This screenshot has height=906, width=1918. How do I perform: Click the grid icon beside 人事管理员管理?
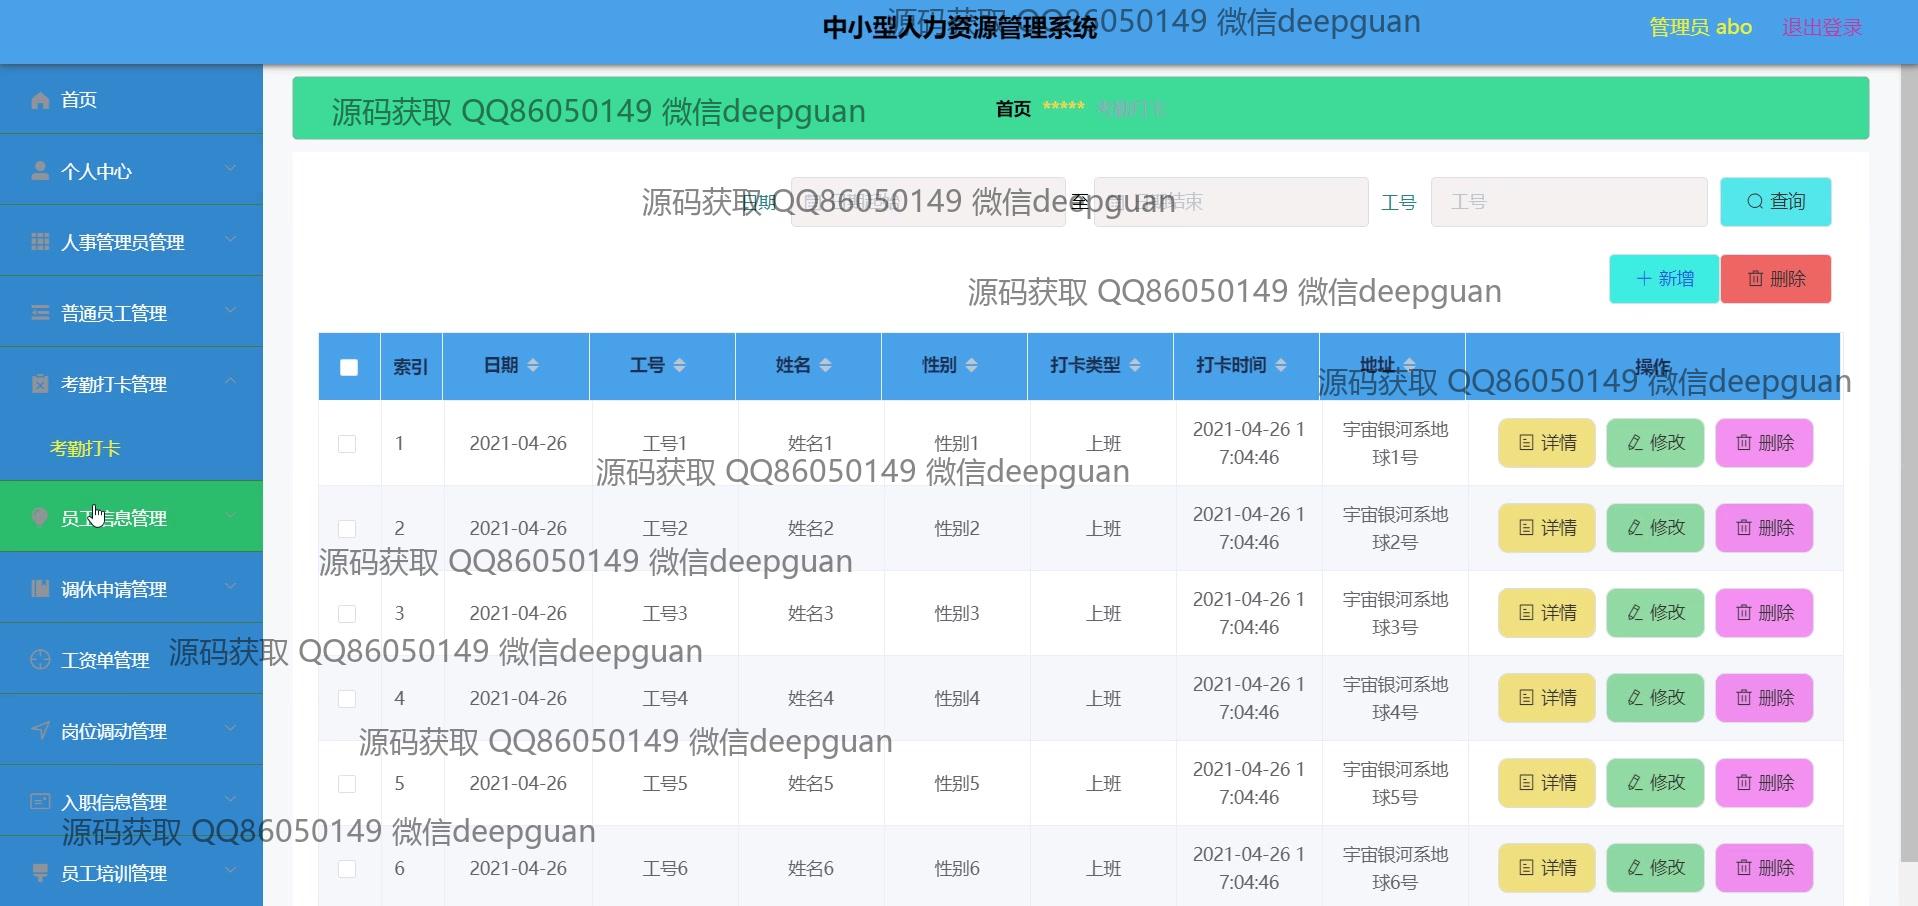(40, 242)
